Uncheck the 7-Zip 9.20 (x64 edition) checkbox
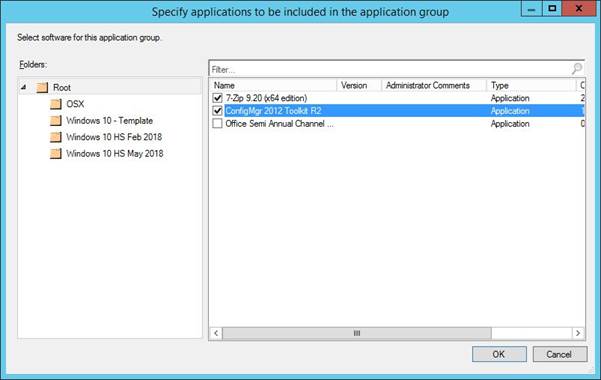601x380 pixels. coord(217,98)
